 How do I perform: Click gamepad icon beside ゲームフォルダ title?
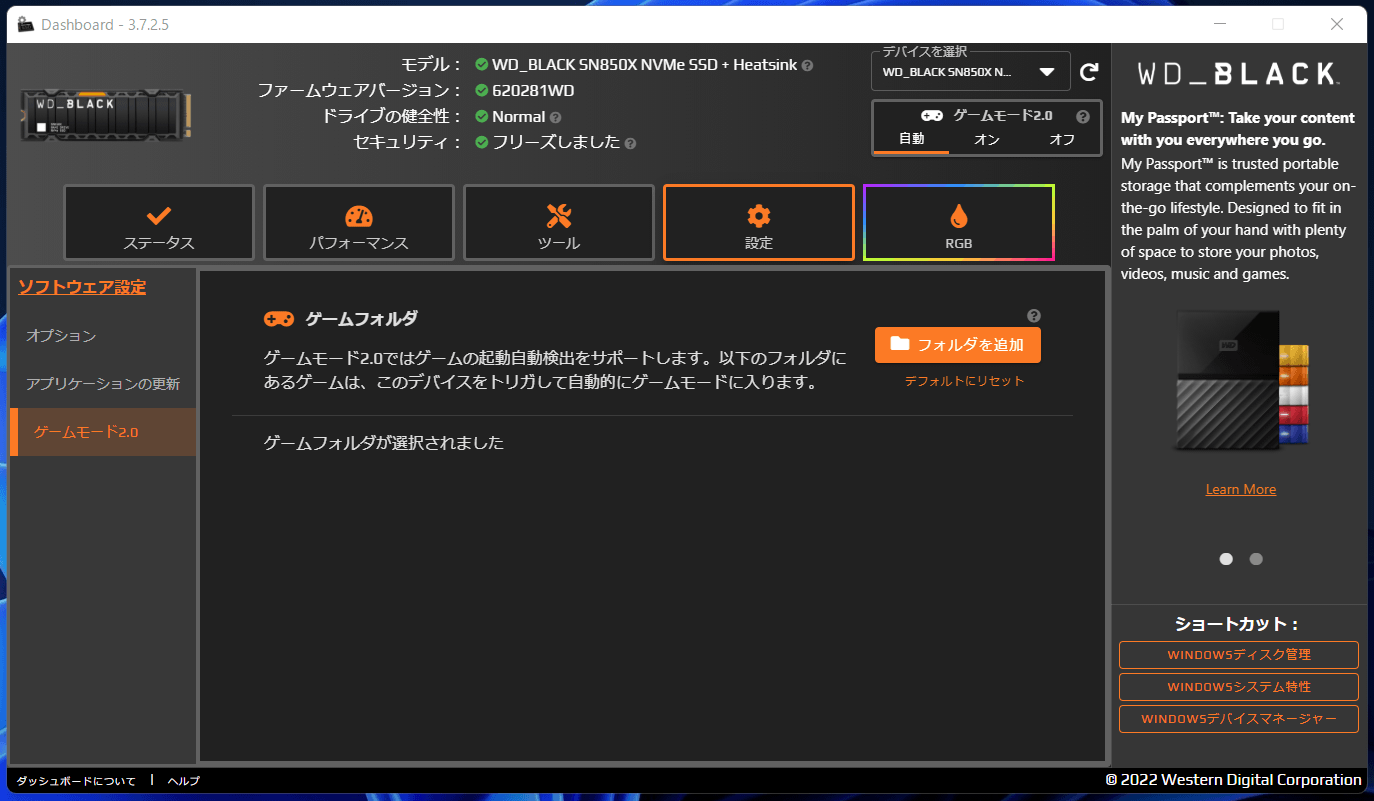tap(278, 319)
